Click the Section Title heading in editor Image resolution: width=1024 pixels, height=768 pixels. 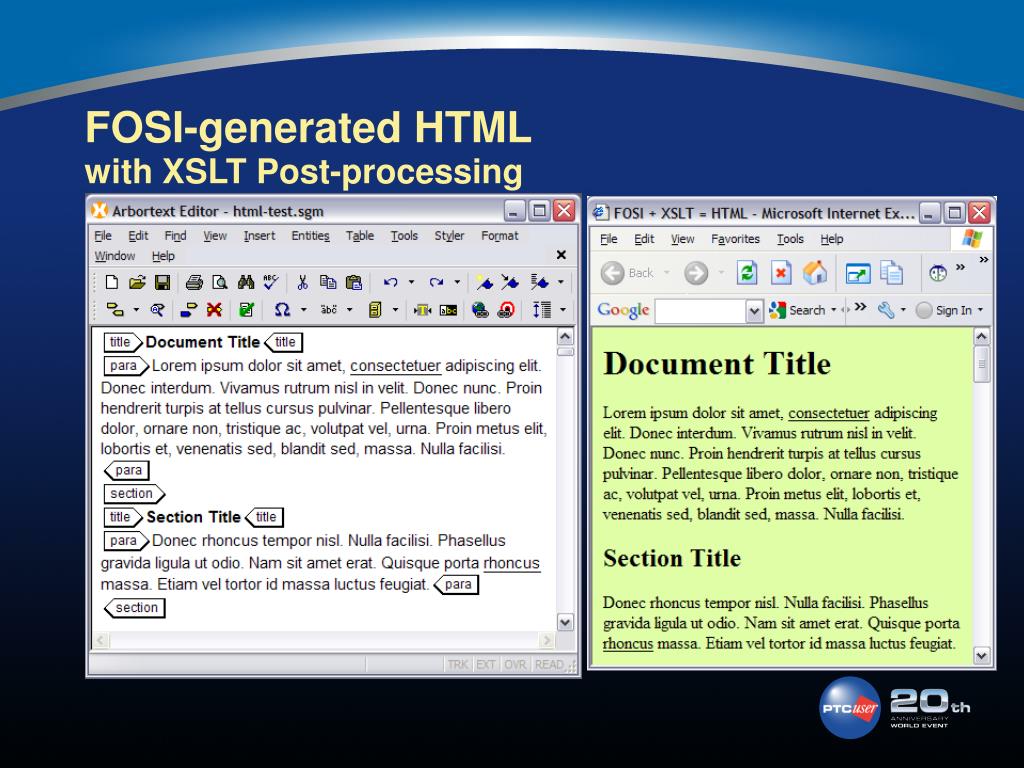tap(193, 517)
